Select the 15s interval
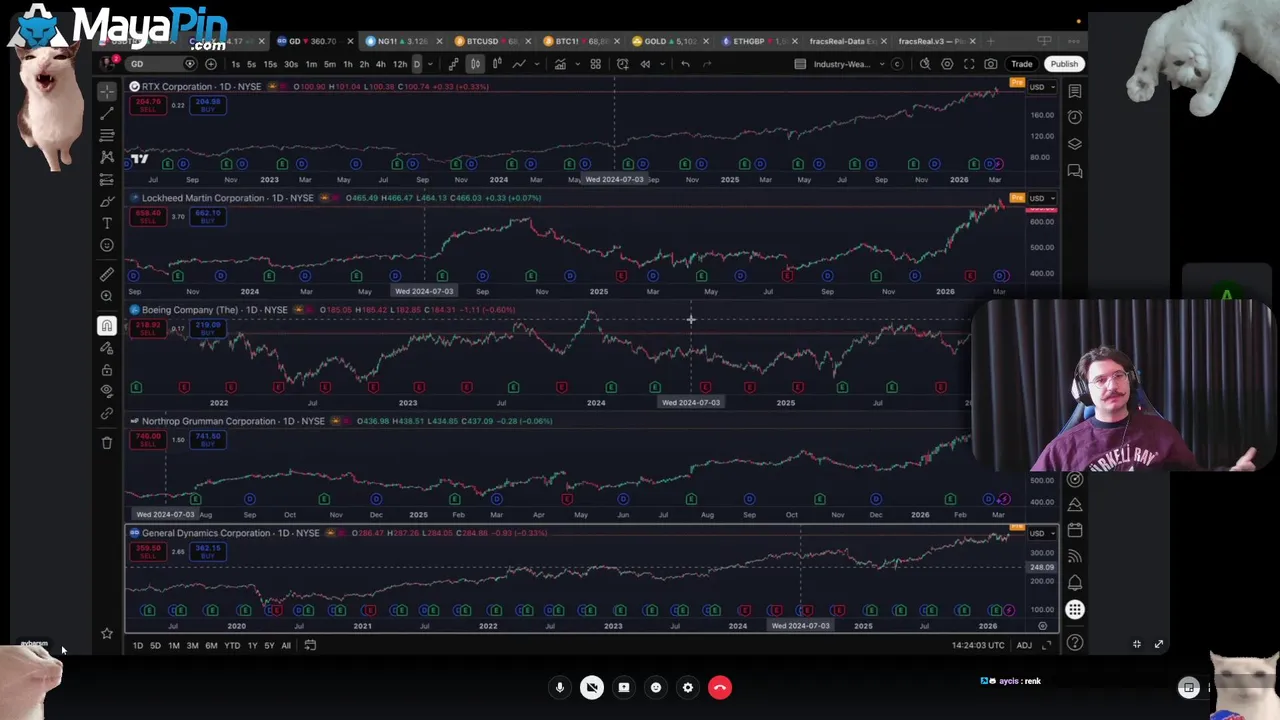This screenshot has height=720, width=1280. tap(270, 64)
